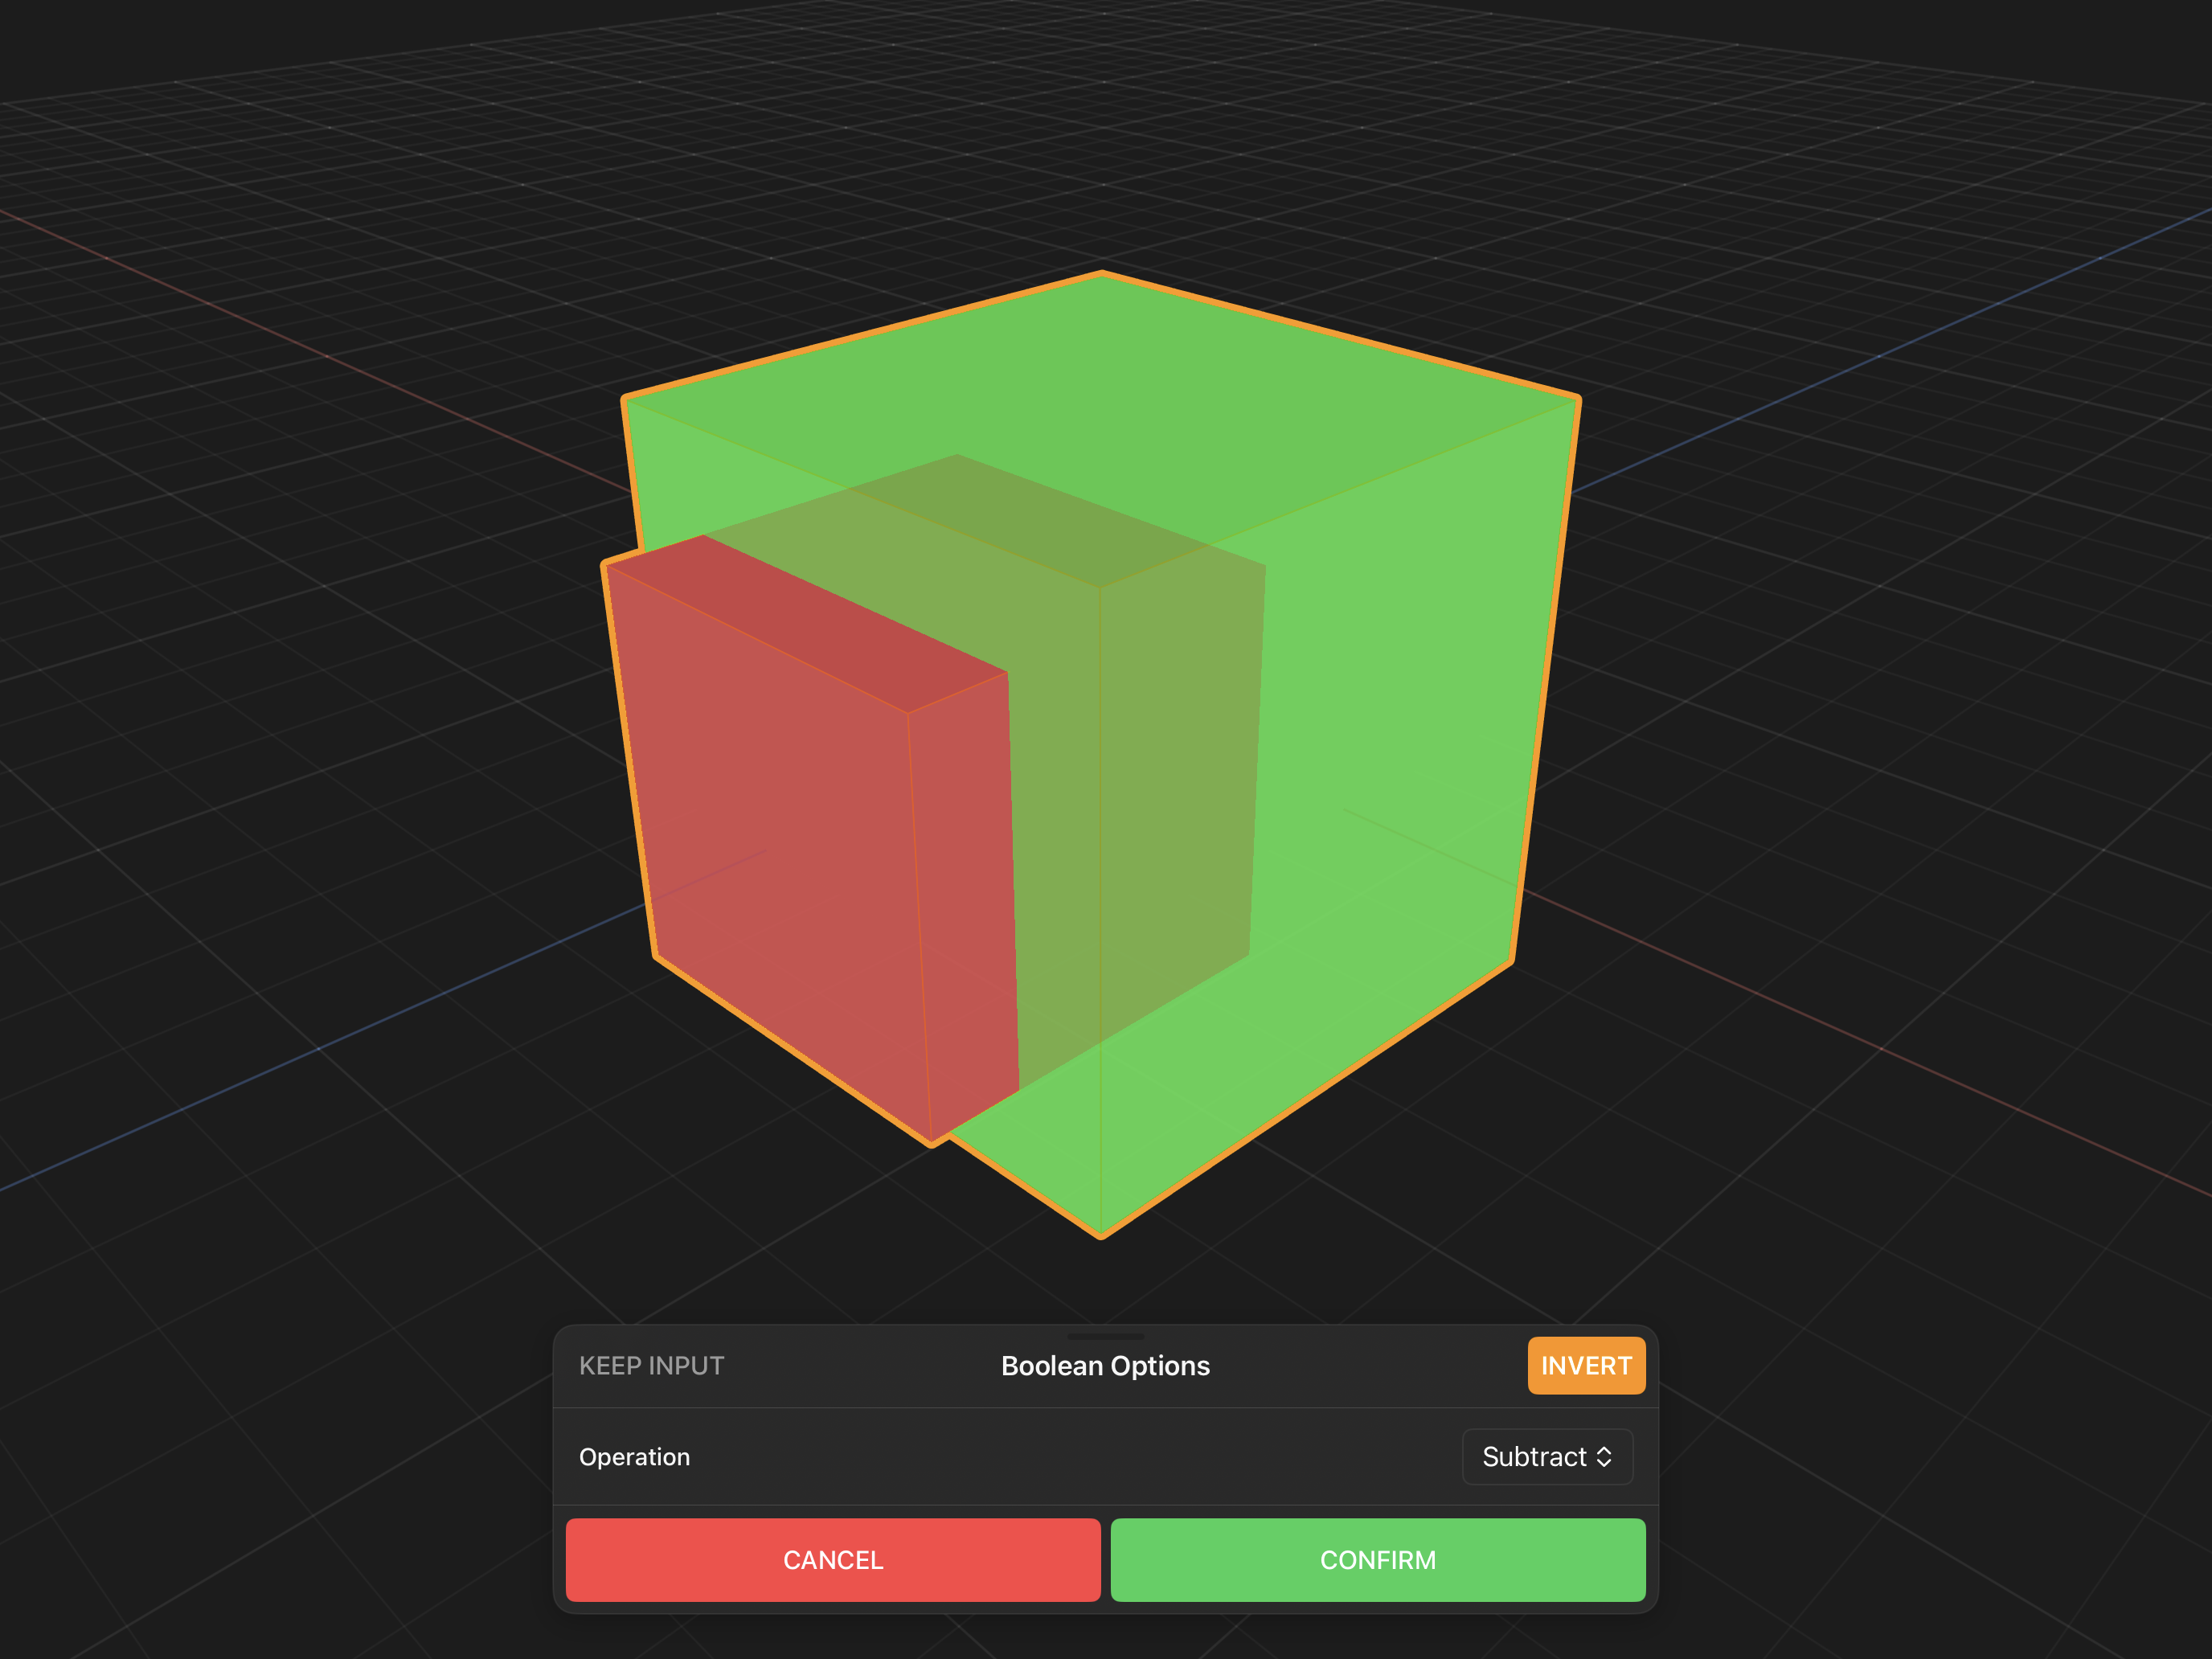Click the Operation label
The height and width of the screenshot is (1659, 2212).
pyautogui.click(x=634, y=1457)
